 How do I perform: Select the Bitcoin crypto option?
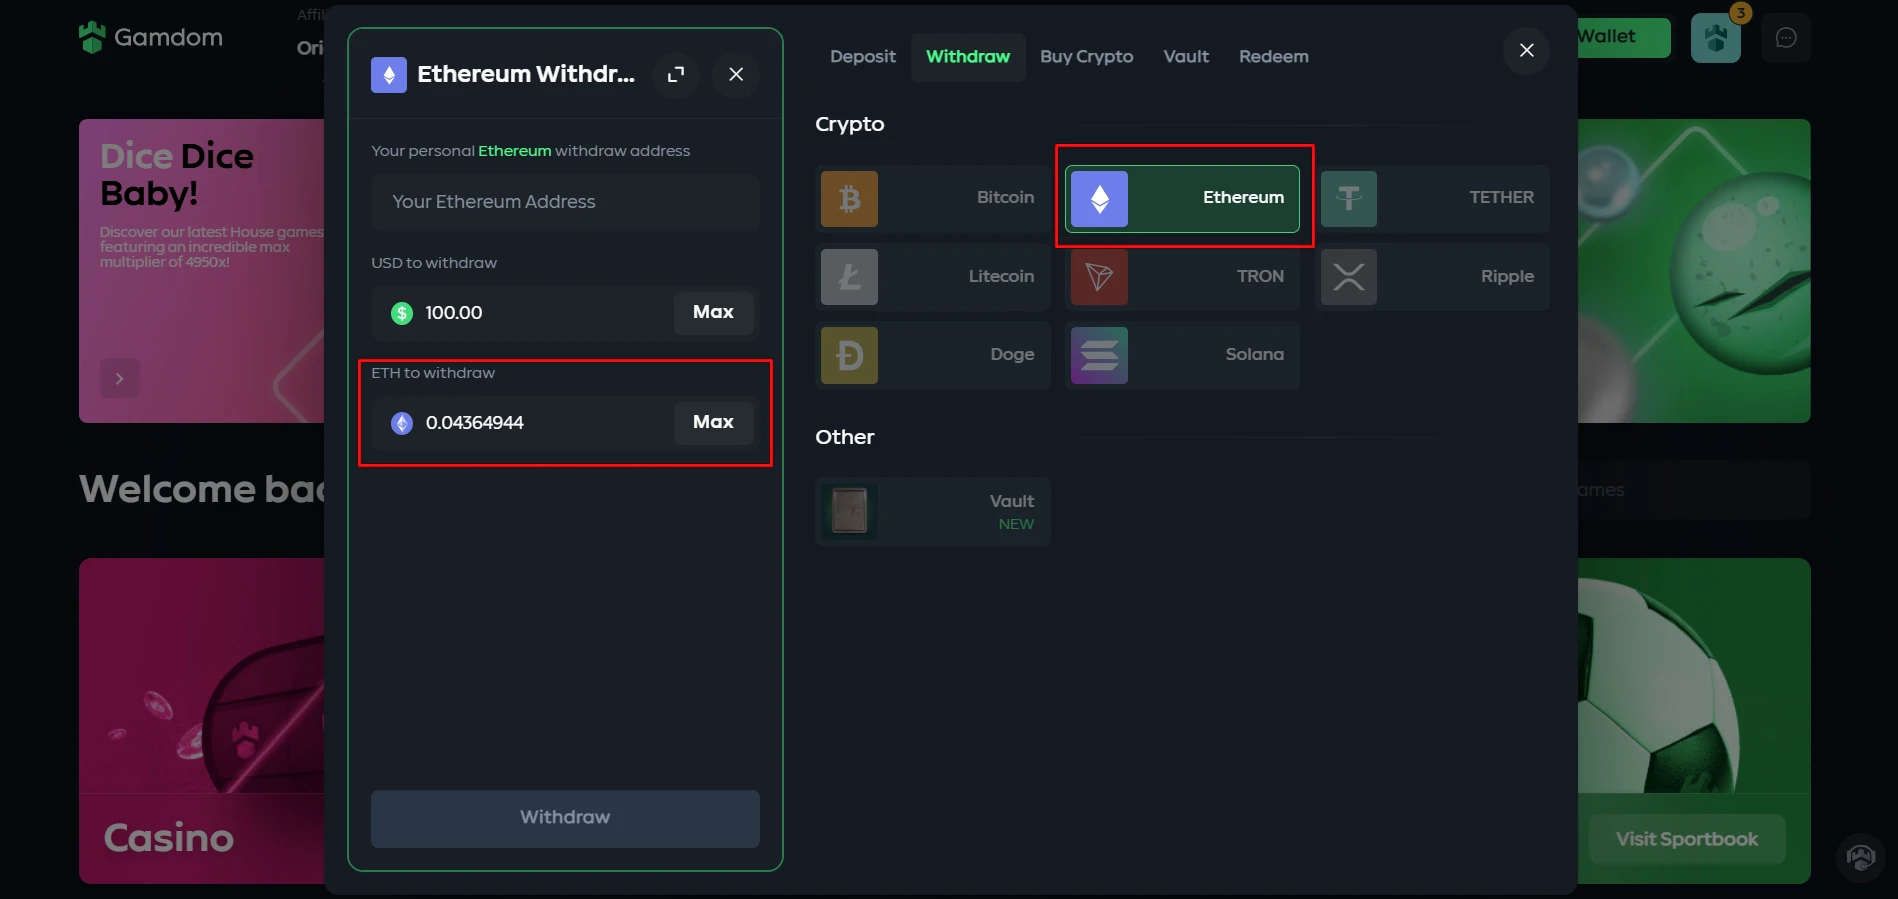pos(932,198)
